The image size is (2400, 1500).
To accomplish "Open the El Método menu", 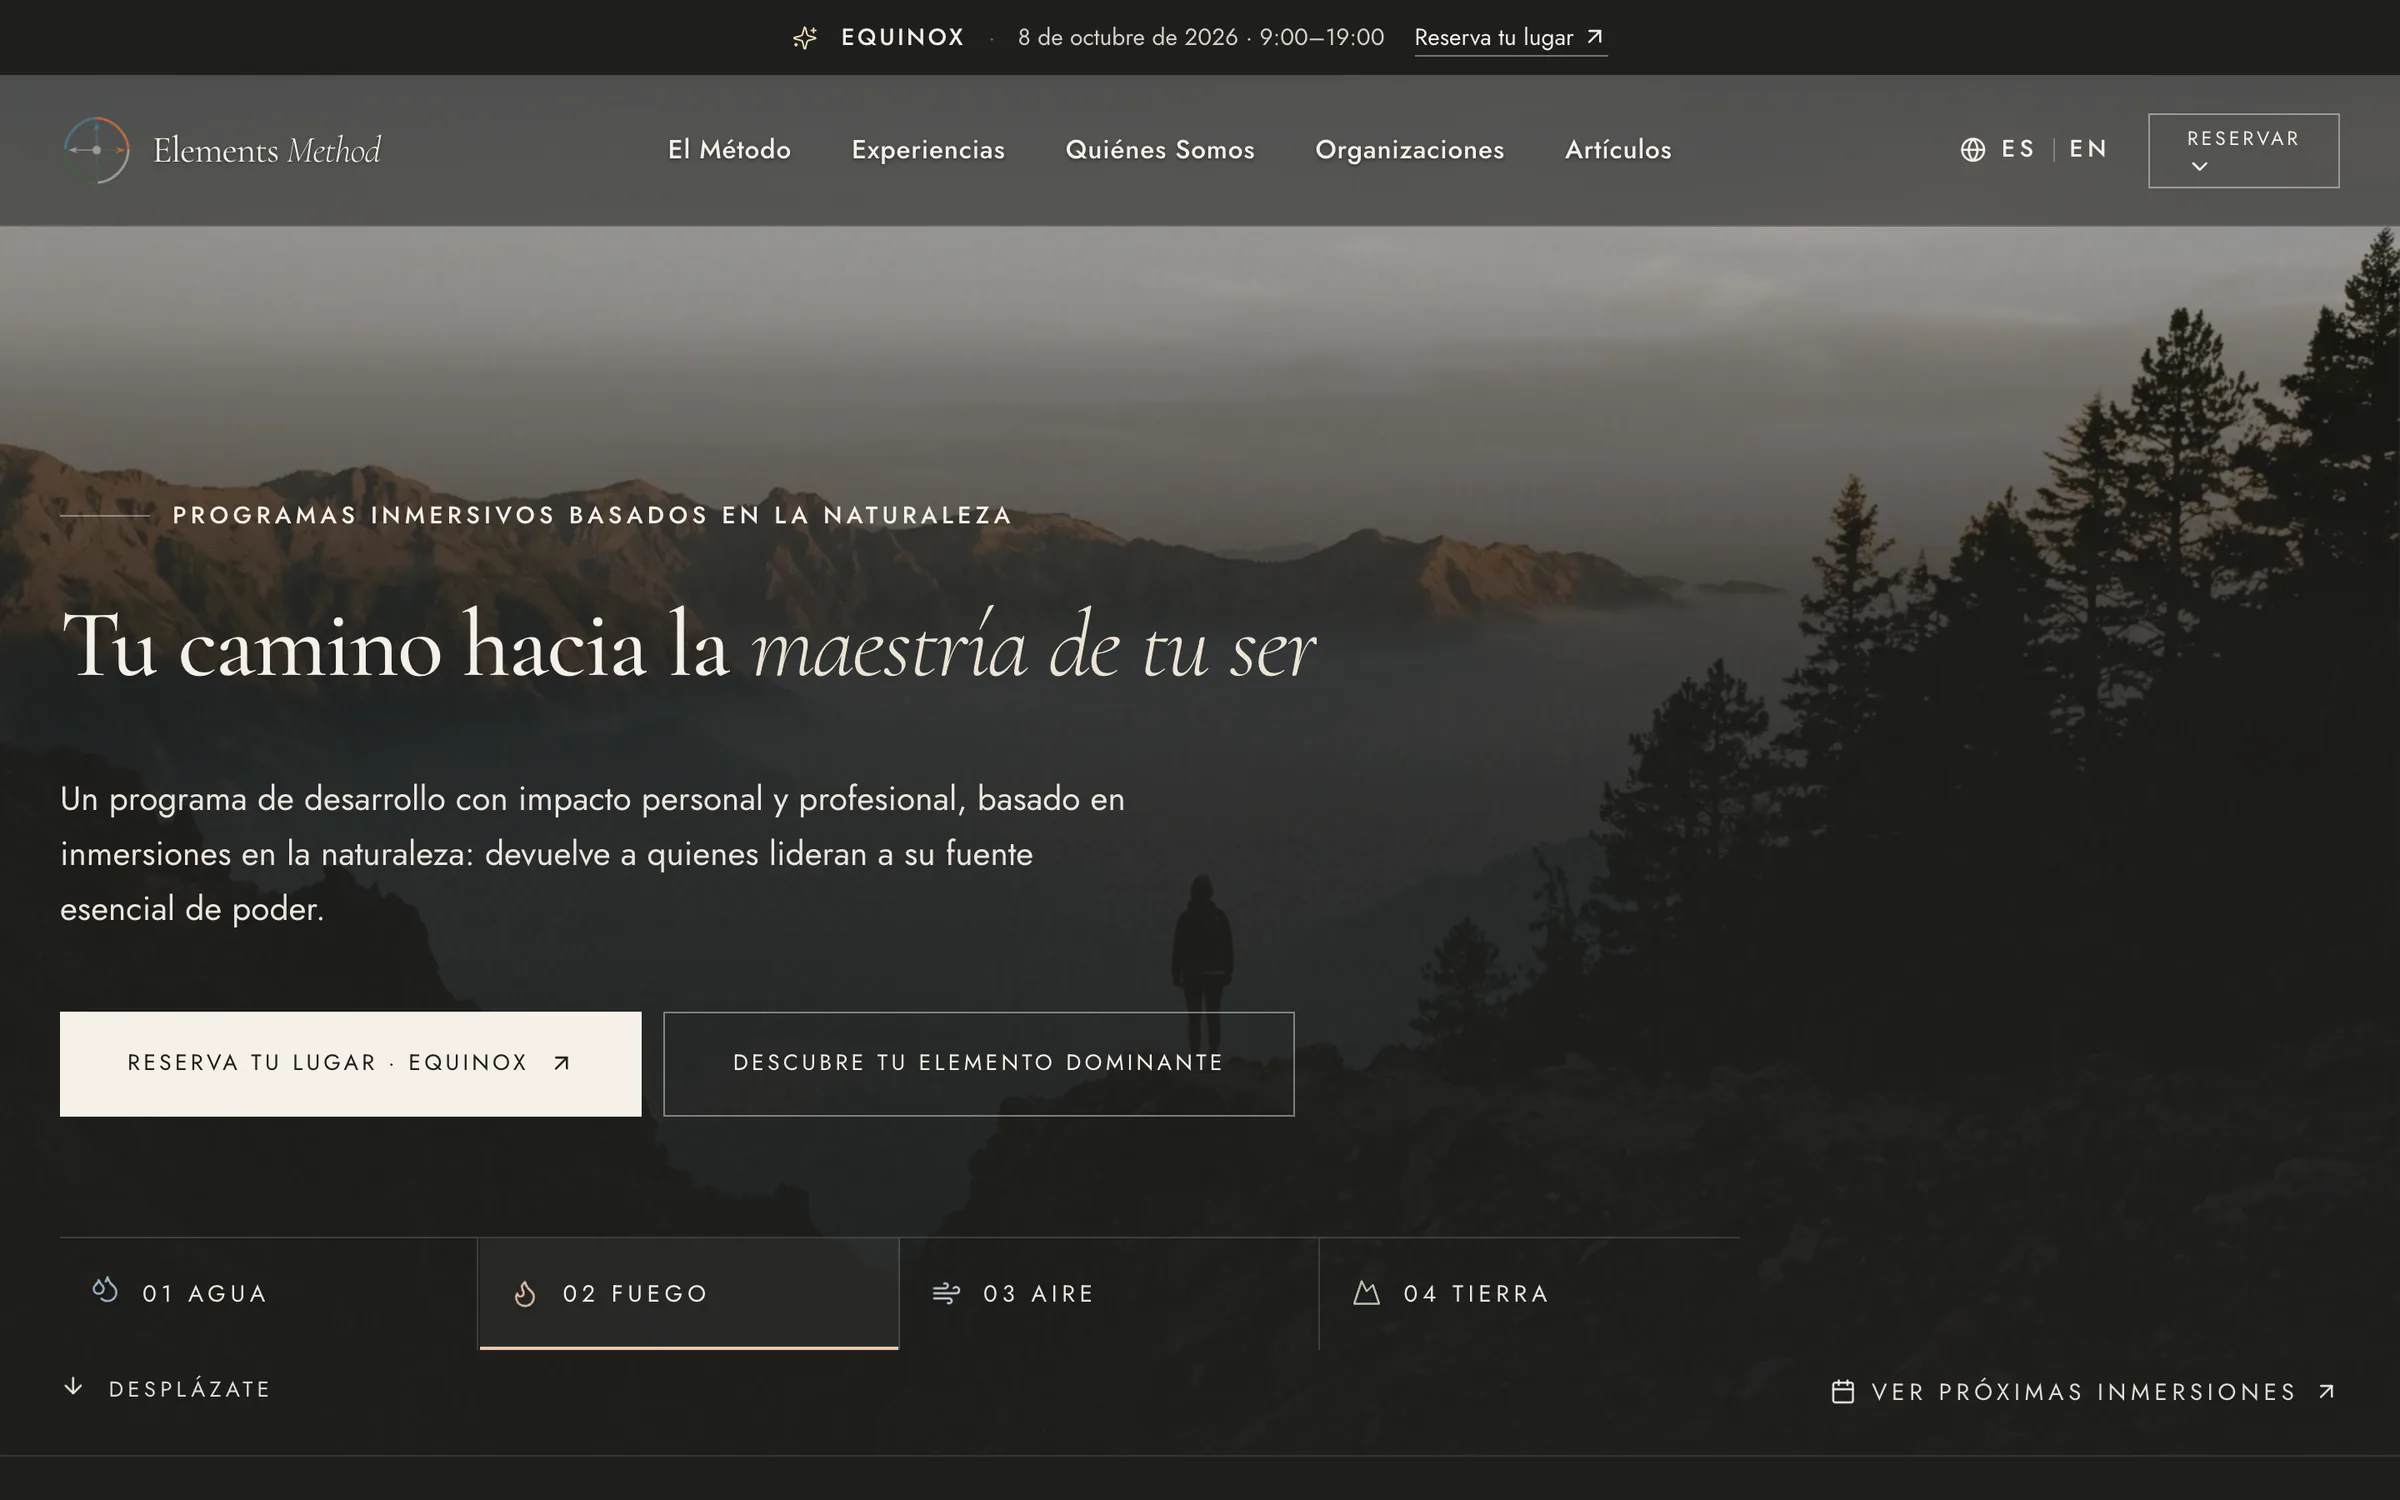I will [x=729, y=150].
